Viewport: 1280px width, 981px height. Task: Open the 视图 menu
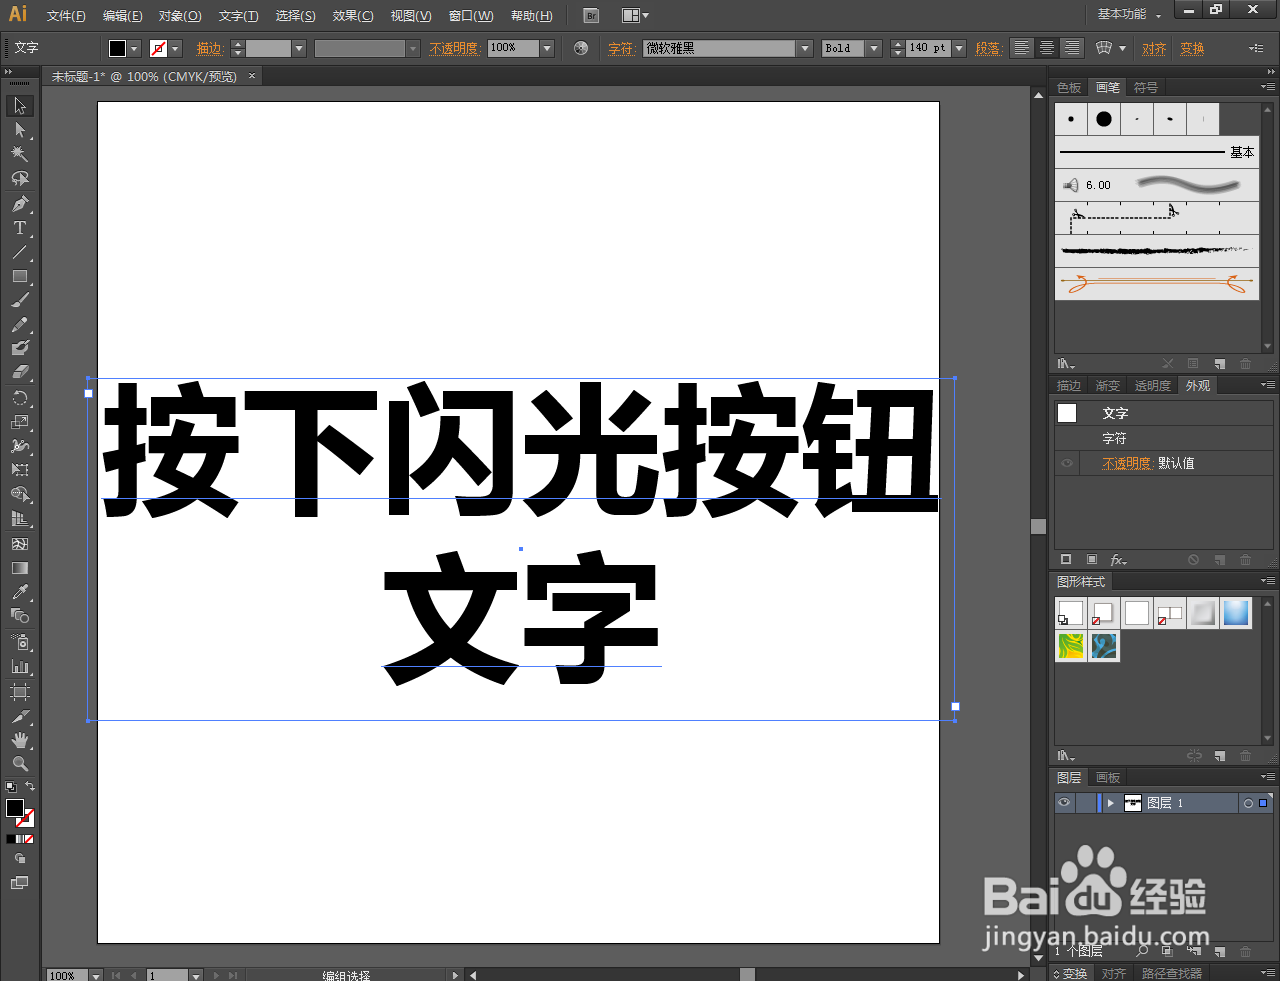point(409,15)
